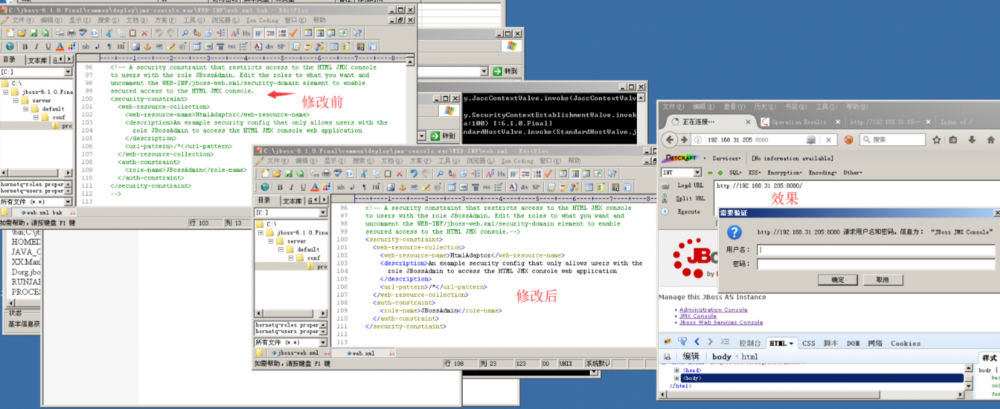The height and width of the screenshot is (409, 1000).
Task: Click Firefox back arrow button
Action: point(670,140)
